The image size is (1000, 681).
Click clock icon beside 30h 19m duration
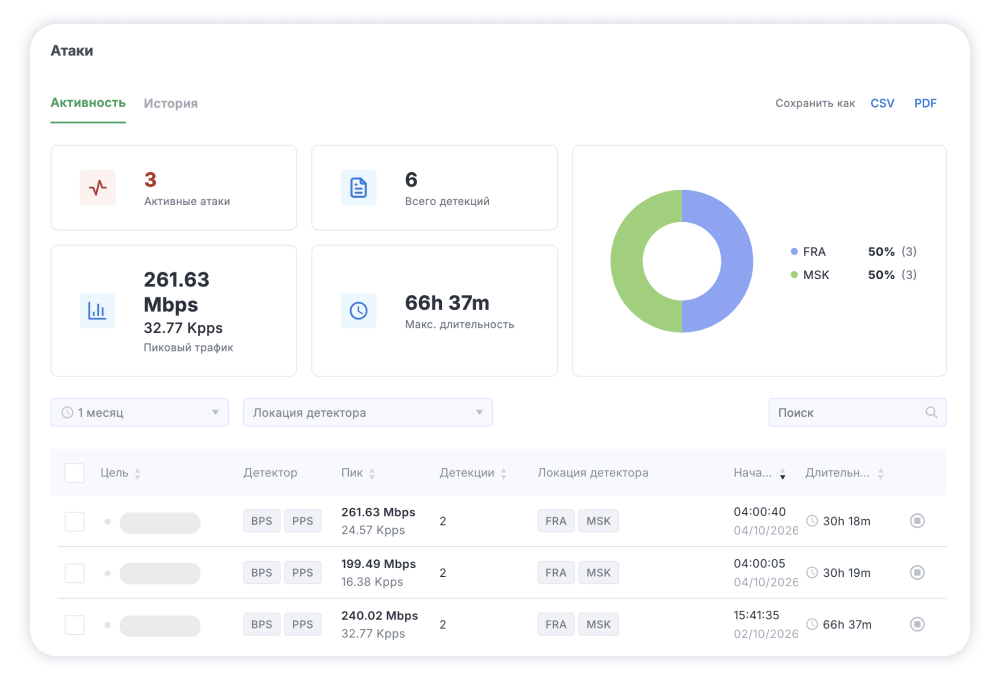click(x=812, y=573)
